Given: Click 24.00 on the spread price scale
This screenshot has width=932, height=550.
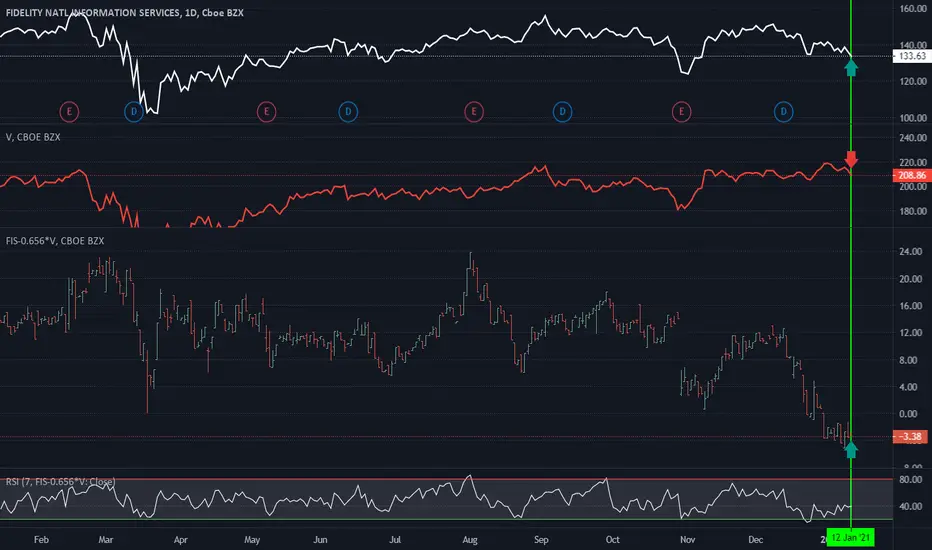Looking at the screenshot, I should [911, 252].
